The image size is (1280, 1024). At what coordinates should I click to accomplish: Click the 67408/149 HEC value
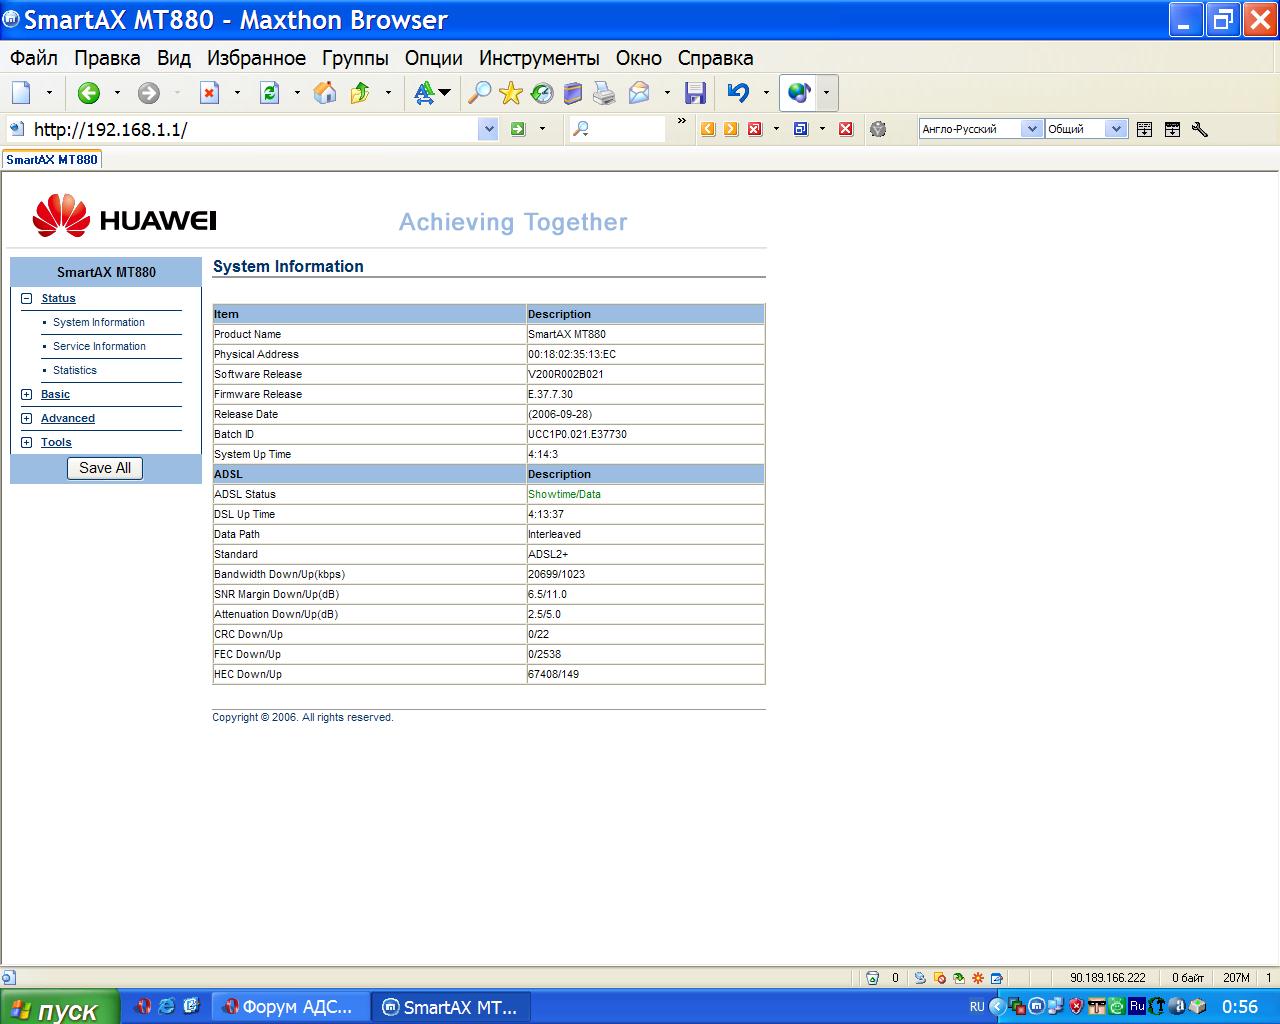[x=553, y=674]
